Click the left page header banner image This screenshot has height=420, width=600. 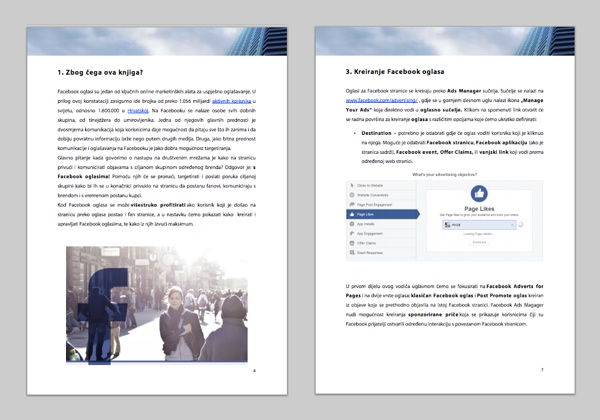[157, 41]
